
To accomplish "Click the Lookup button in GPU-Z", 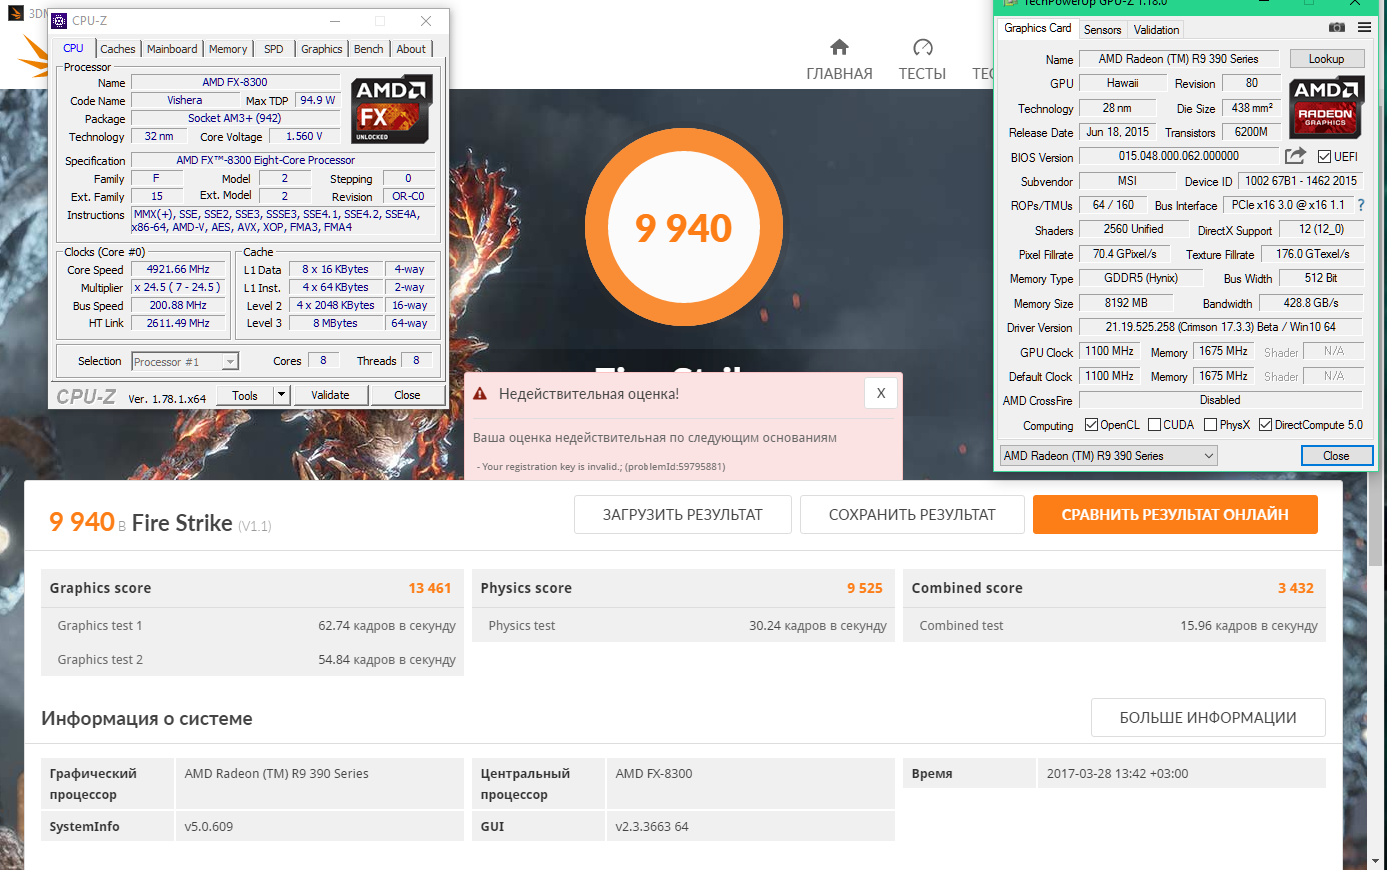I will coord(1326,59).
